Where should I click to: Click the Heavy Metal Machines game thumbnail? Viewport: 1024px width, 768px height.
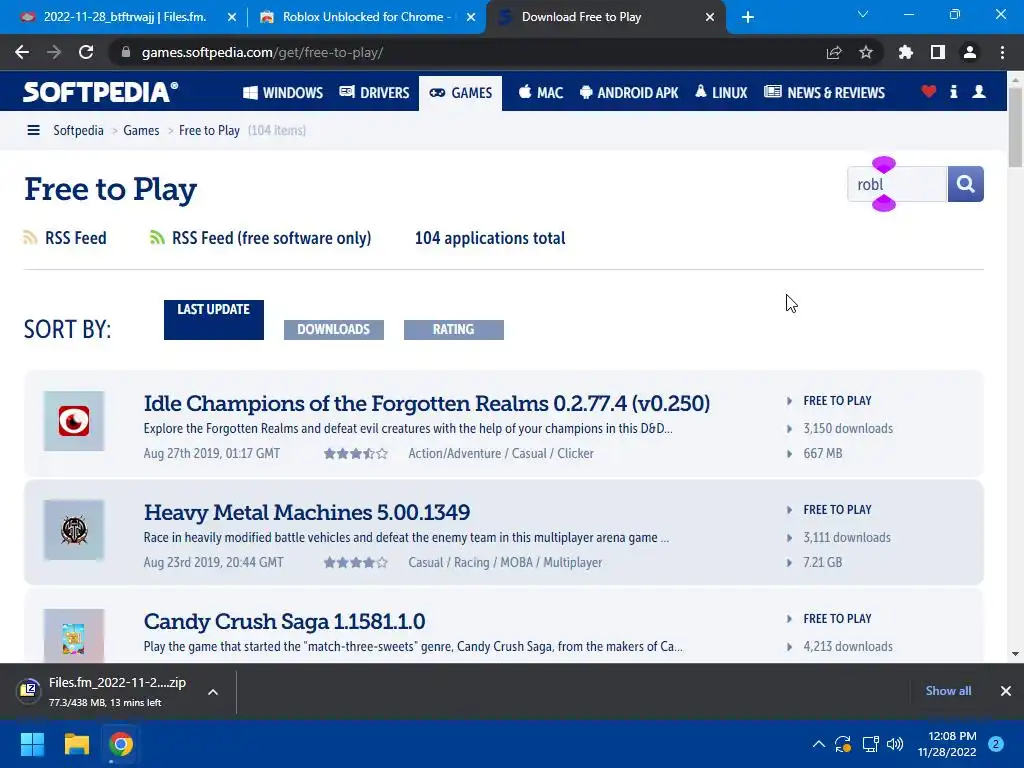(74, 530)
